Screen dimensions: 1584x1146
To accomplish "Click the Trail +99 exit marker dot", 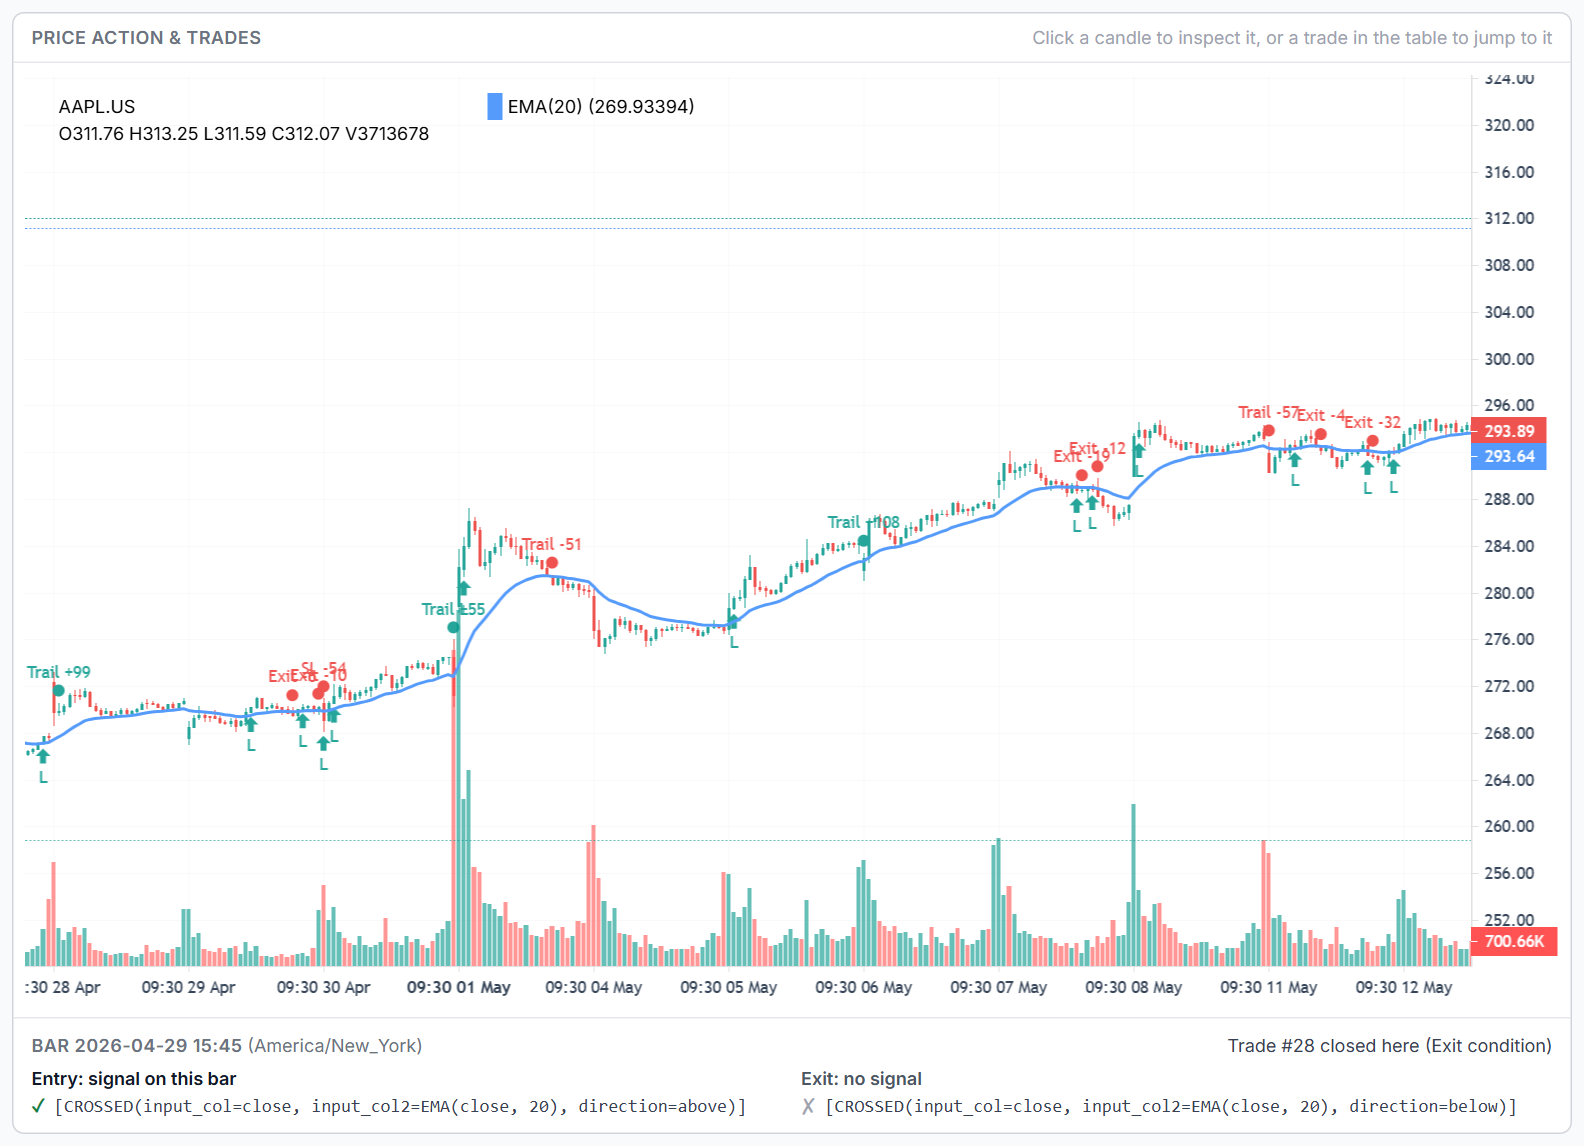I will [x=59, y=690].
